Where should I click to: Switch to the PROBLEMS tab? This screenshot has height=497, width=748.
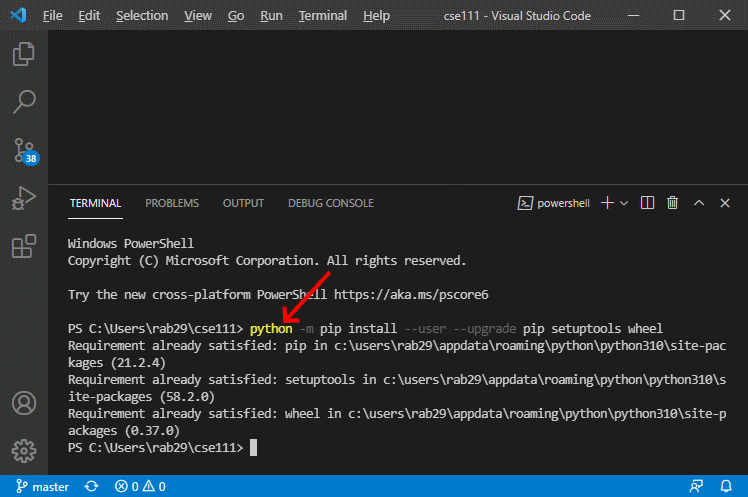[x=172, y=203]
